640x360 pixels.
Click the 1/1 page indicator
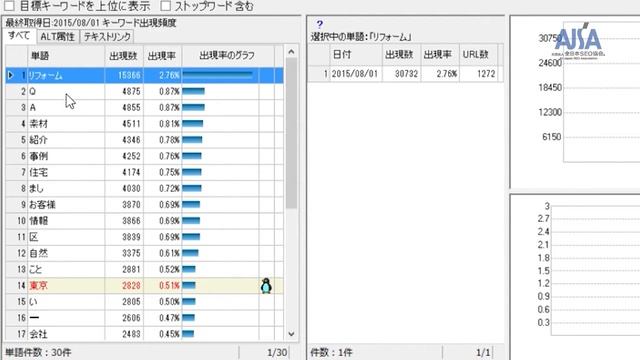coord(483,352)
